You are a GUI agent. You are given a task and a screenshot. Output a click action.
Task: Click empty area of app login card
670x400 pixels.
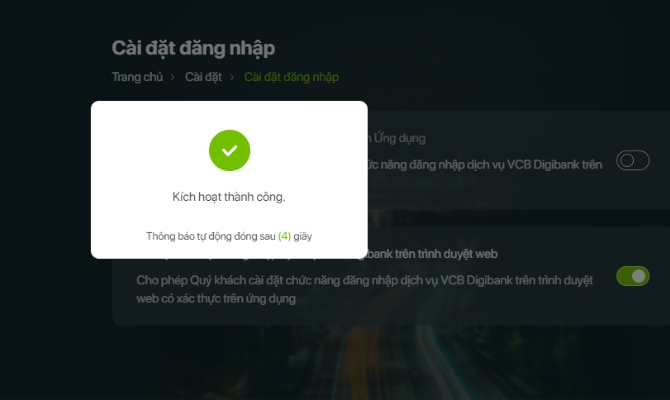tap(491, 192)
